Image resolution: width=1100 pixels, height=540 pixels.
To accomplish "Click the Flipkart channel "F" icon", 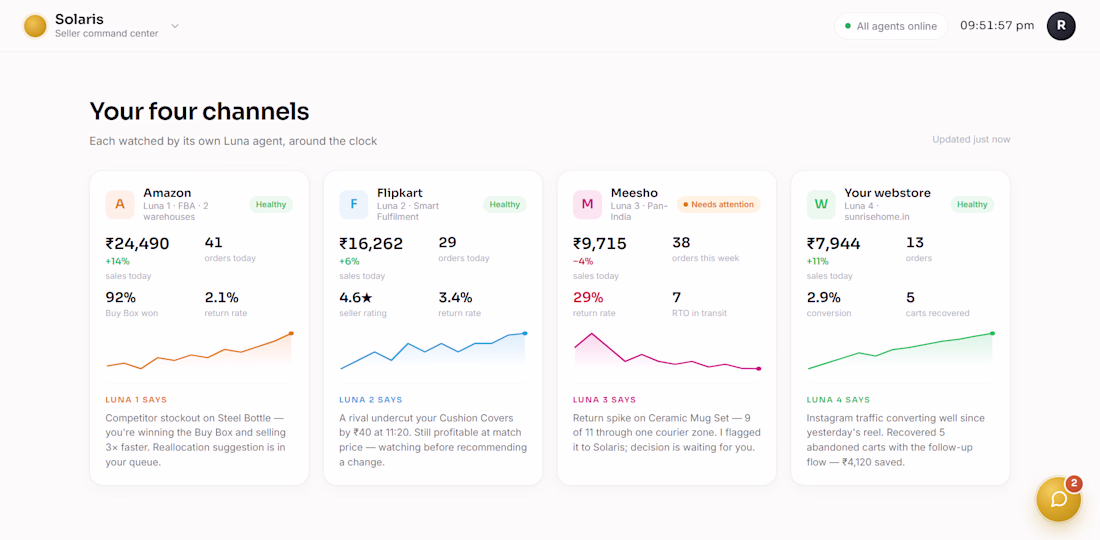I will tap(354, 204).
